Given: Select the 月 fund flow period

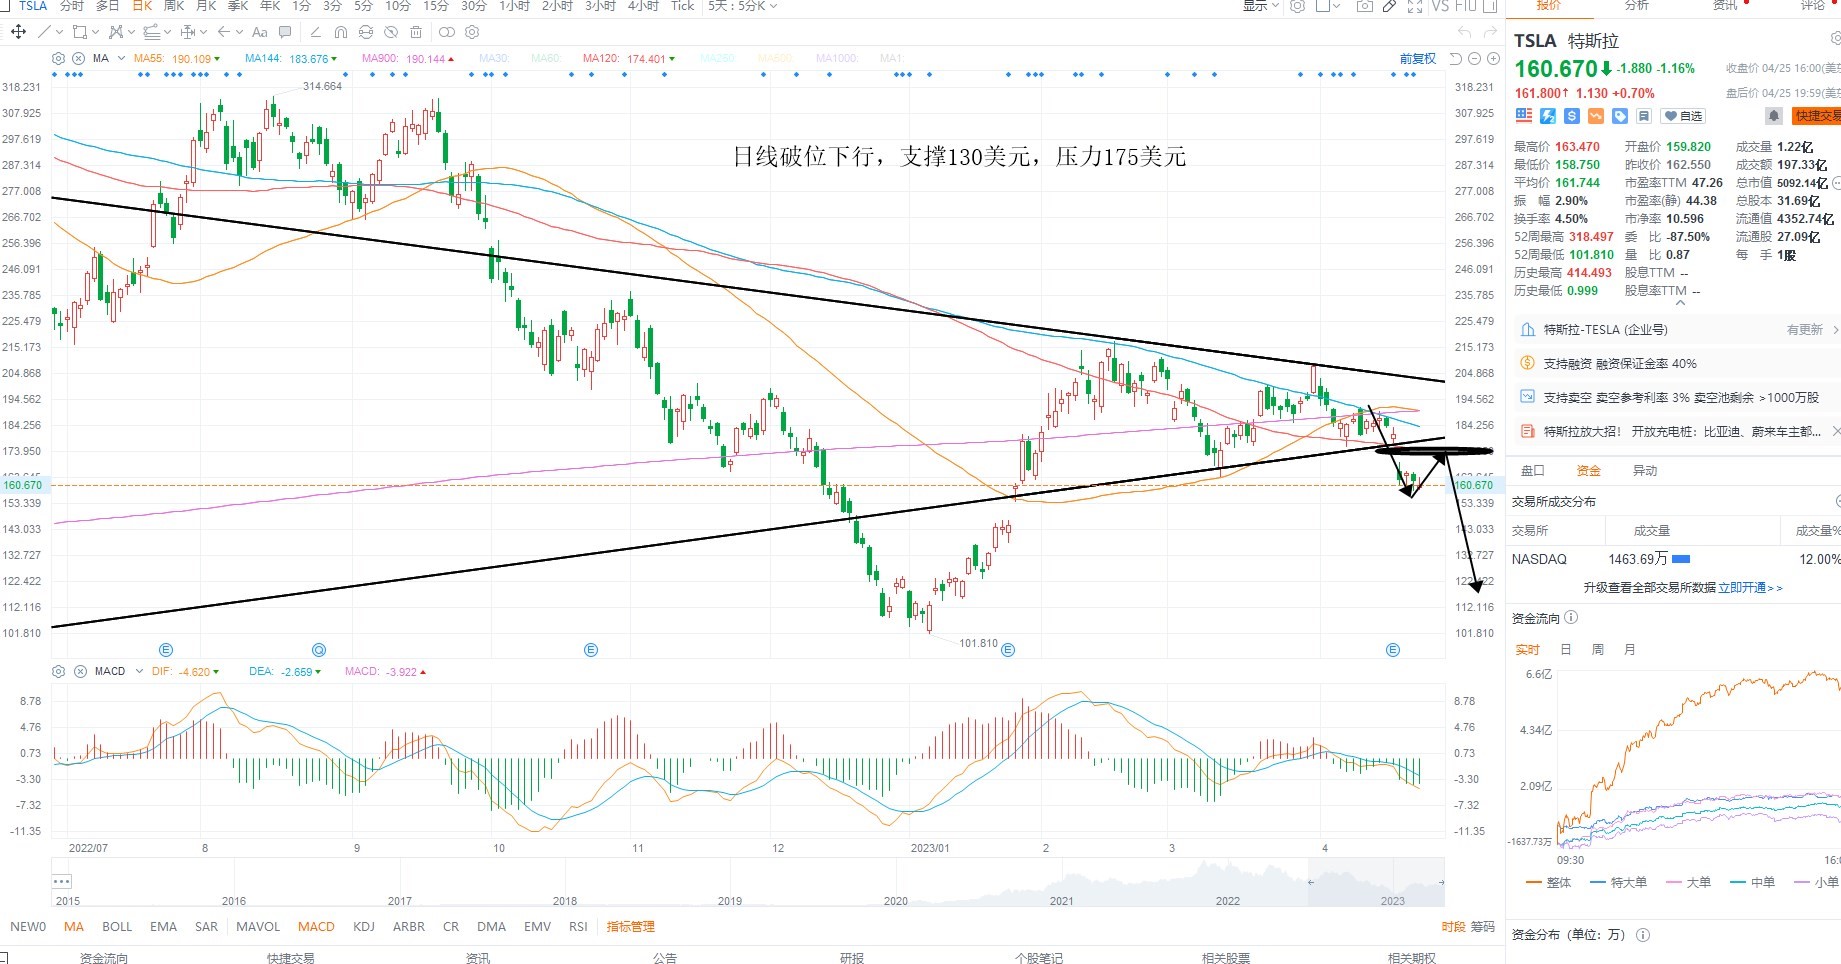Looking at the screenshot, I should 1630,650.
